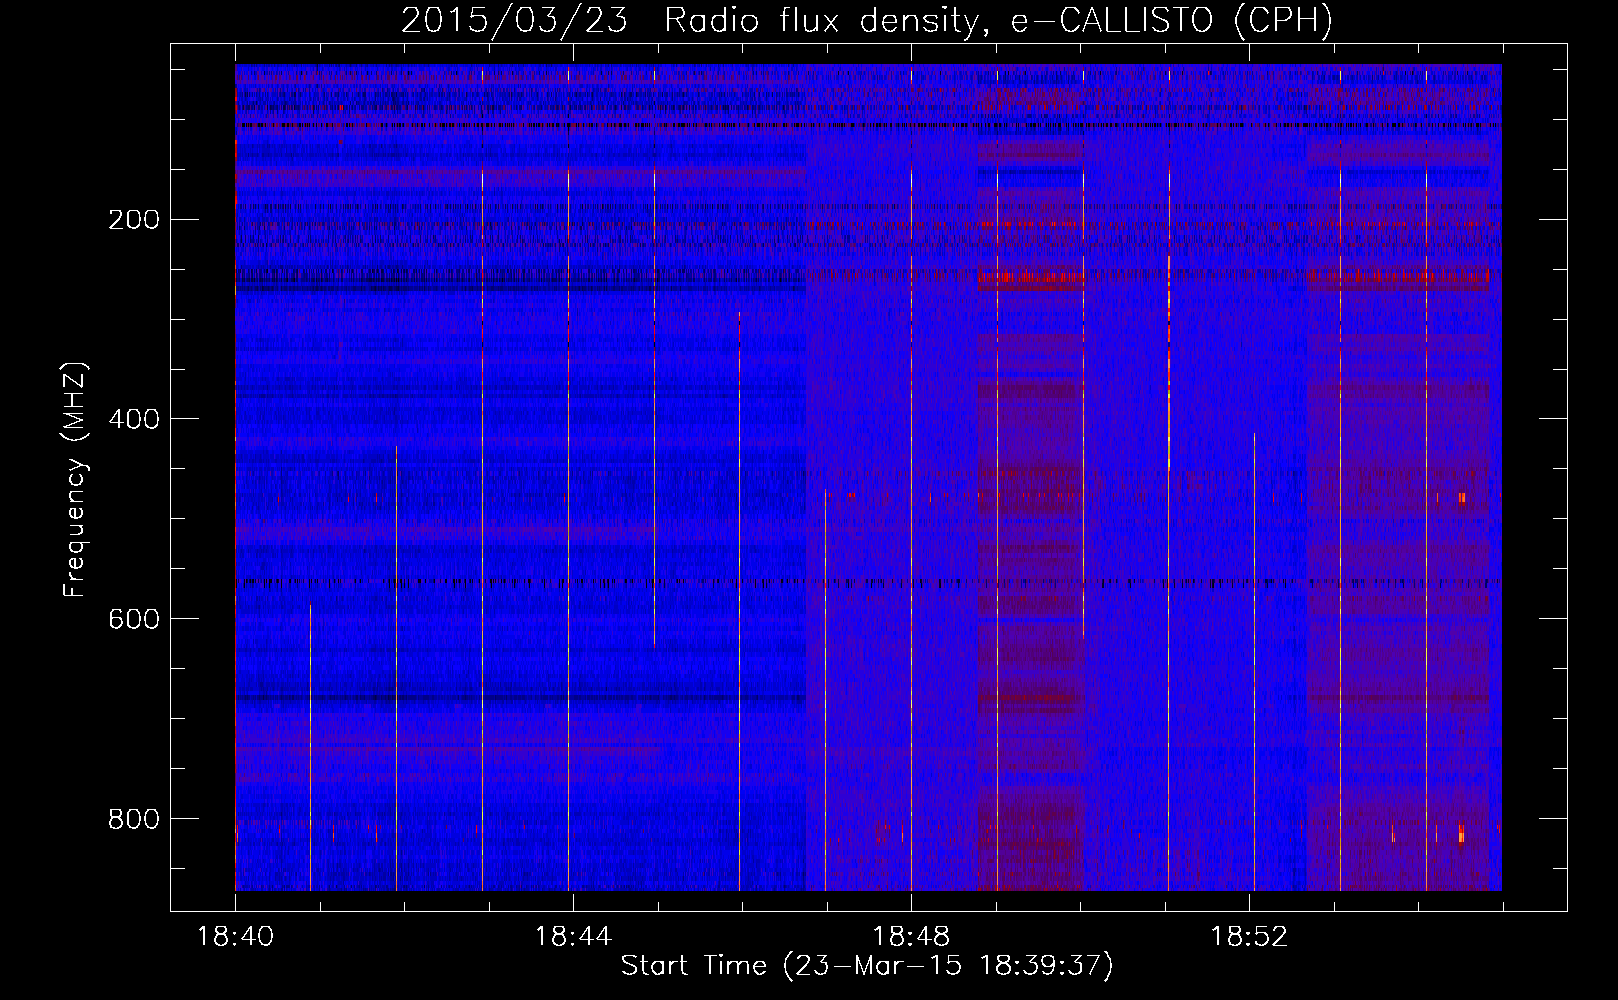The width and height of the screenshot is (1618, 1000).
Task: Click the 800 frequency tick label
Action: click(x=134, y=819)
